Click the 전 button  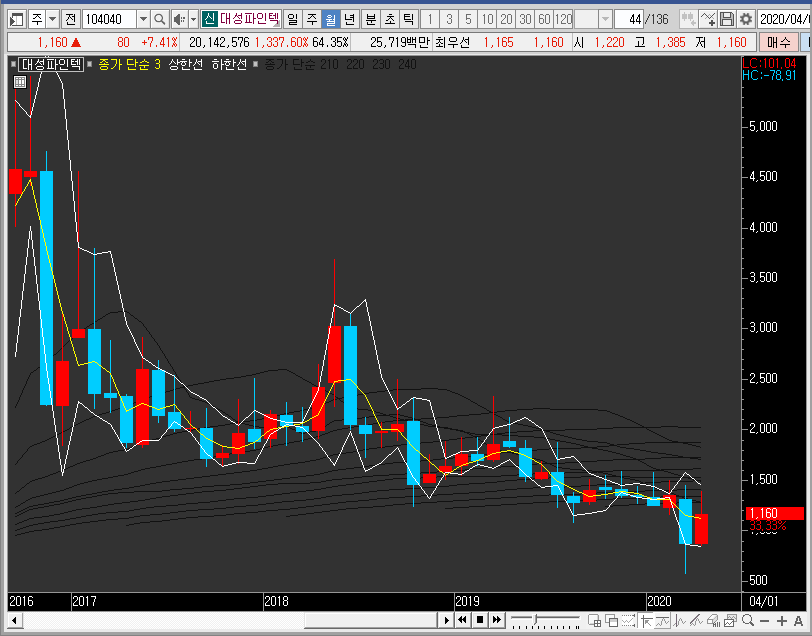(70, 20)
